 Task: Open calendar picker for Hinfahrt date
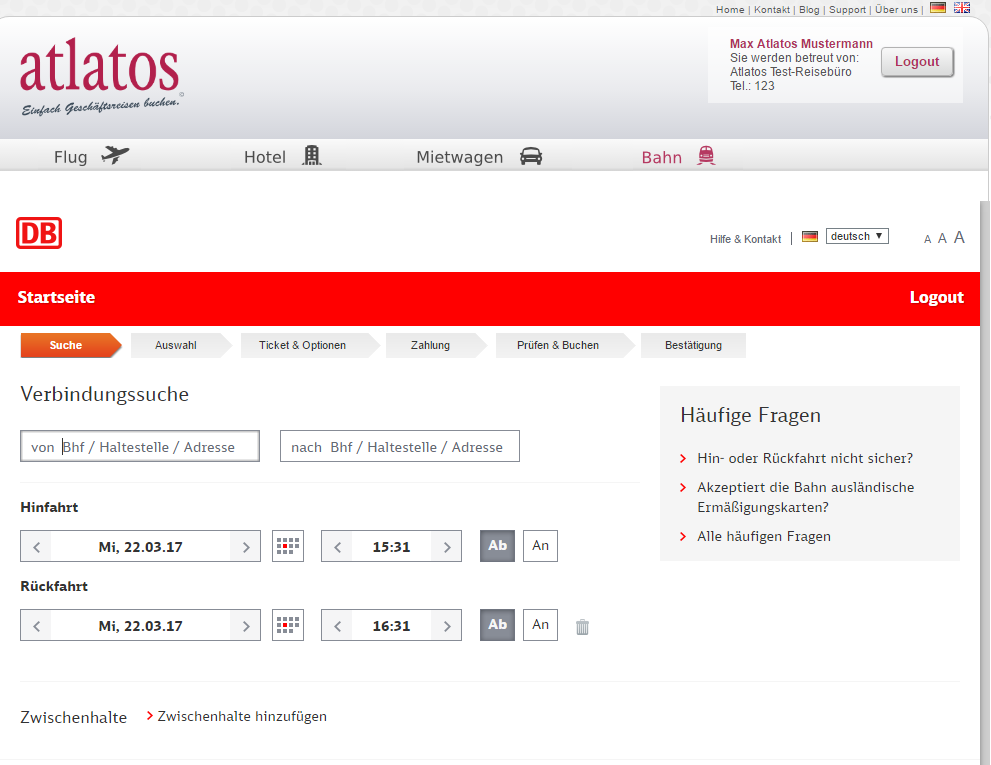[x=288, y=546]
